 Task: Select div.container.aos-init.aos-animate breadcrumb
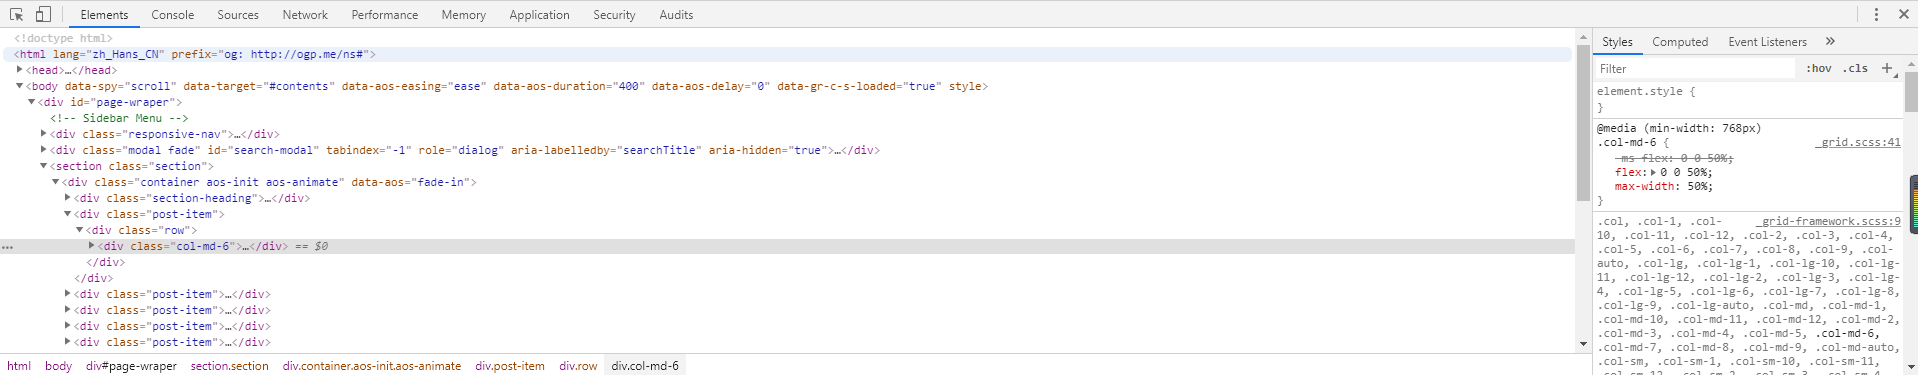[x=372, y=366]
